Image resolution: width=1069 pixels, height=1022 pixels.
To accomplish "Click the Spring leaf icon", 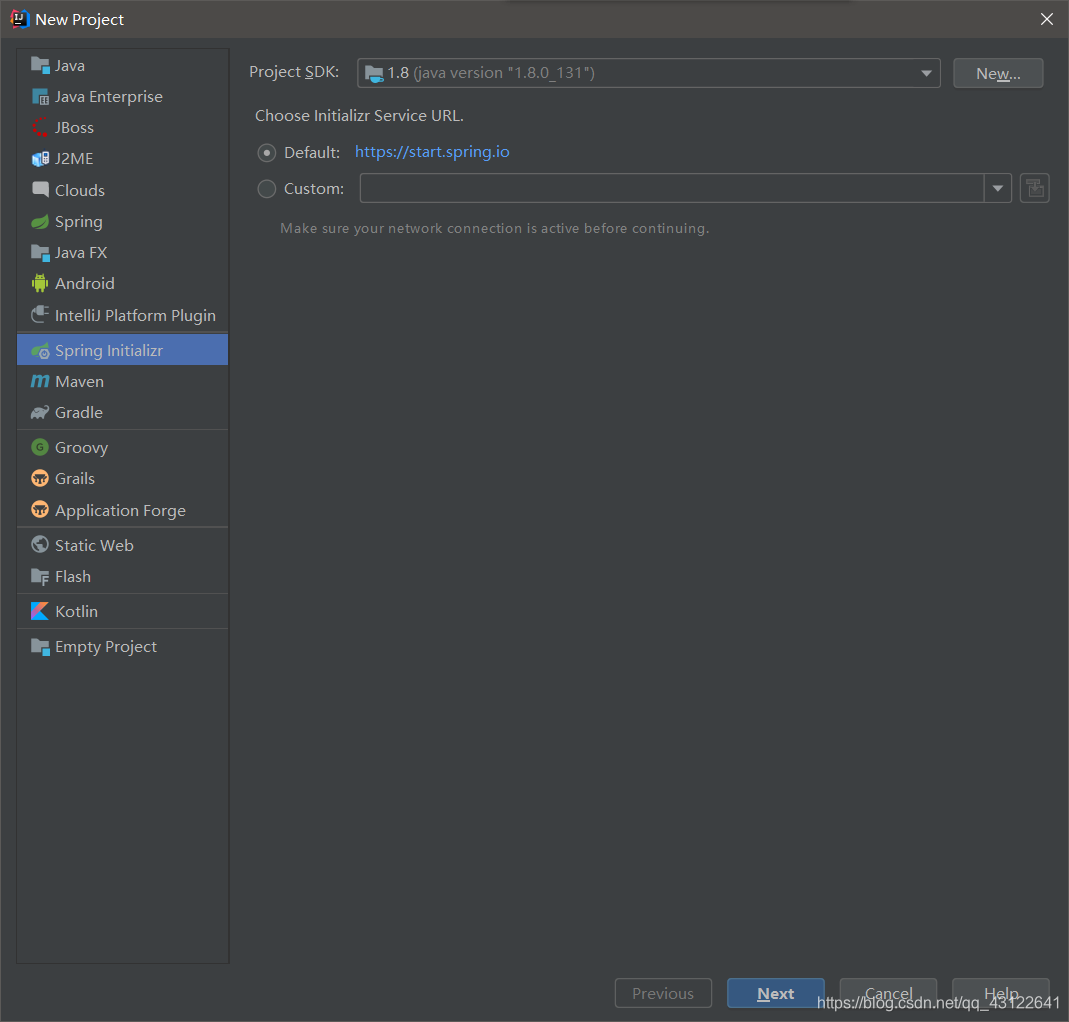I will (x=40, y=222).
